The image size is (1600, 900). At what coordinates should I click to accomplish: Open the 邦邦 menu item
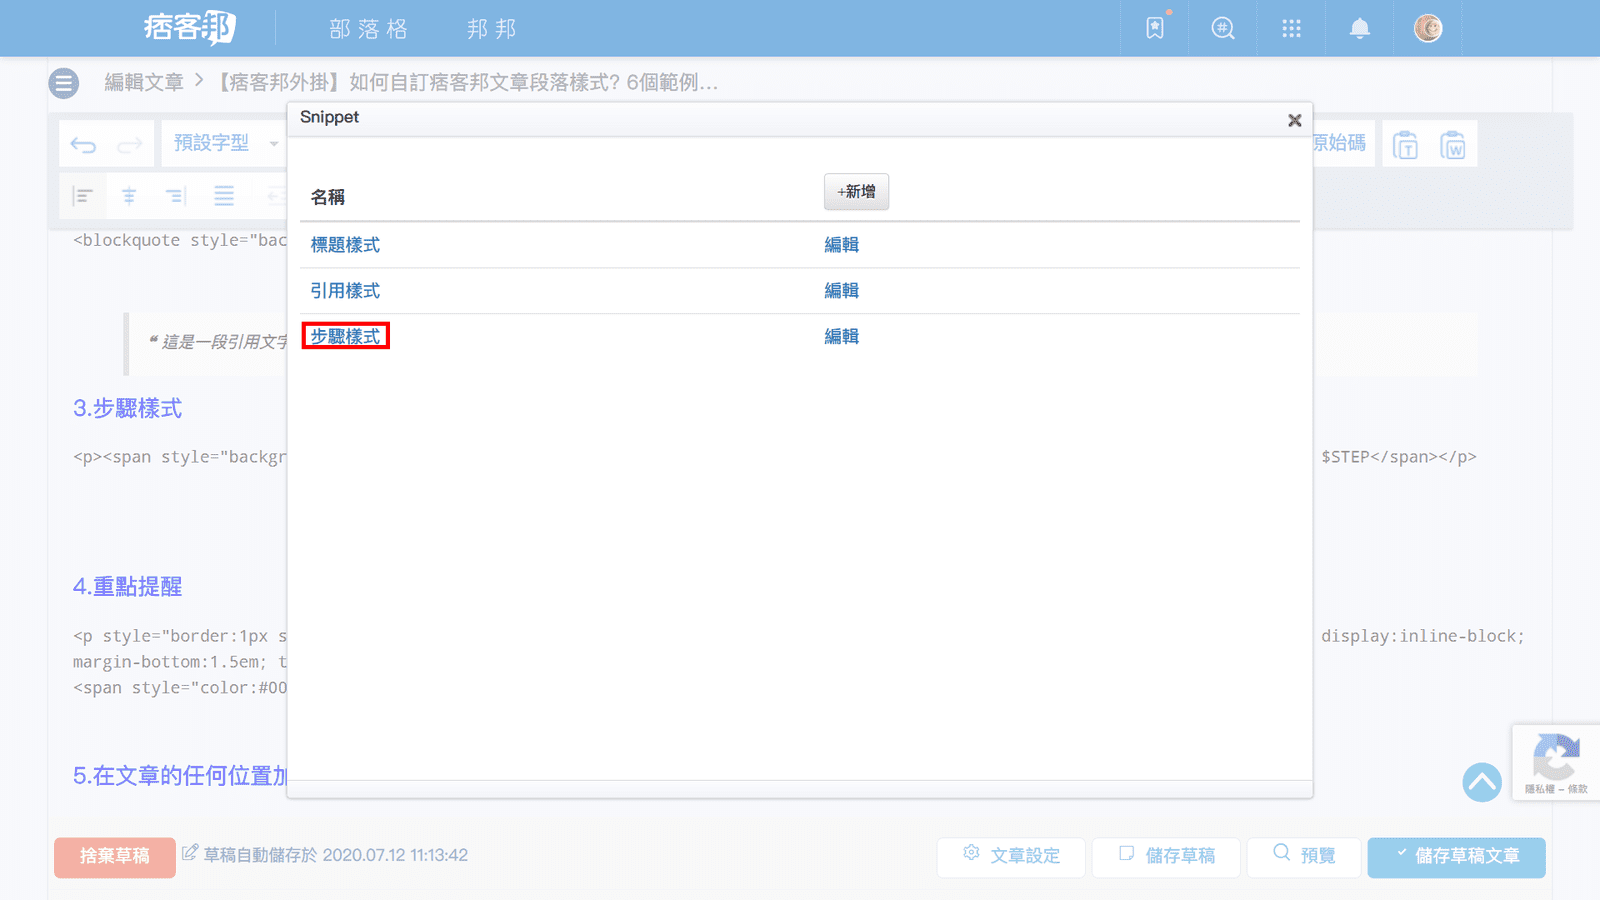click(492, 29)
